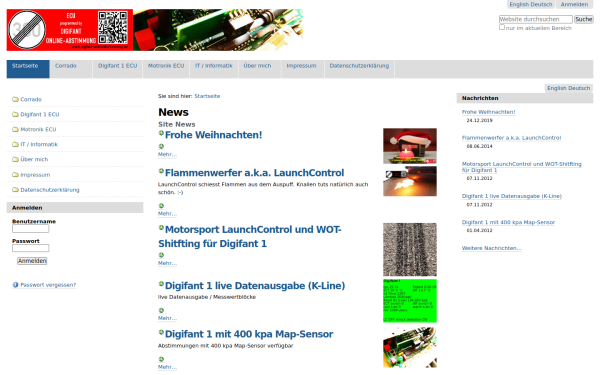Focus the Passwort input field

pyautogui.click(x=31, y=248)
